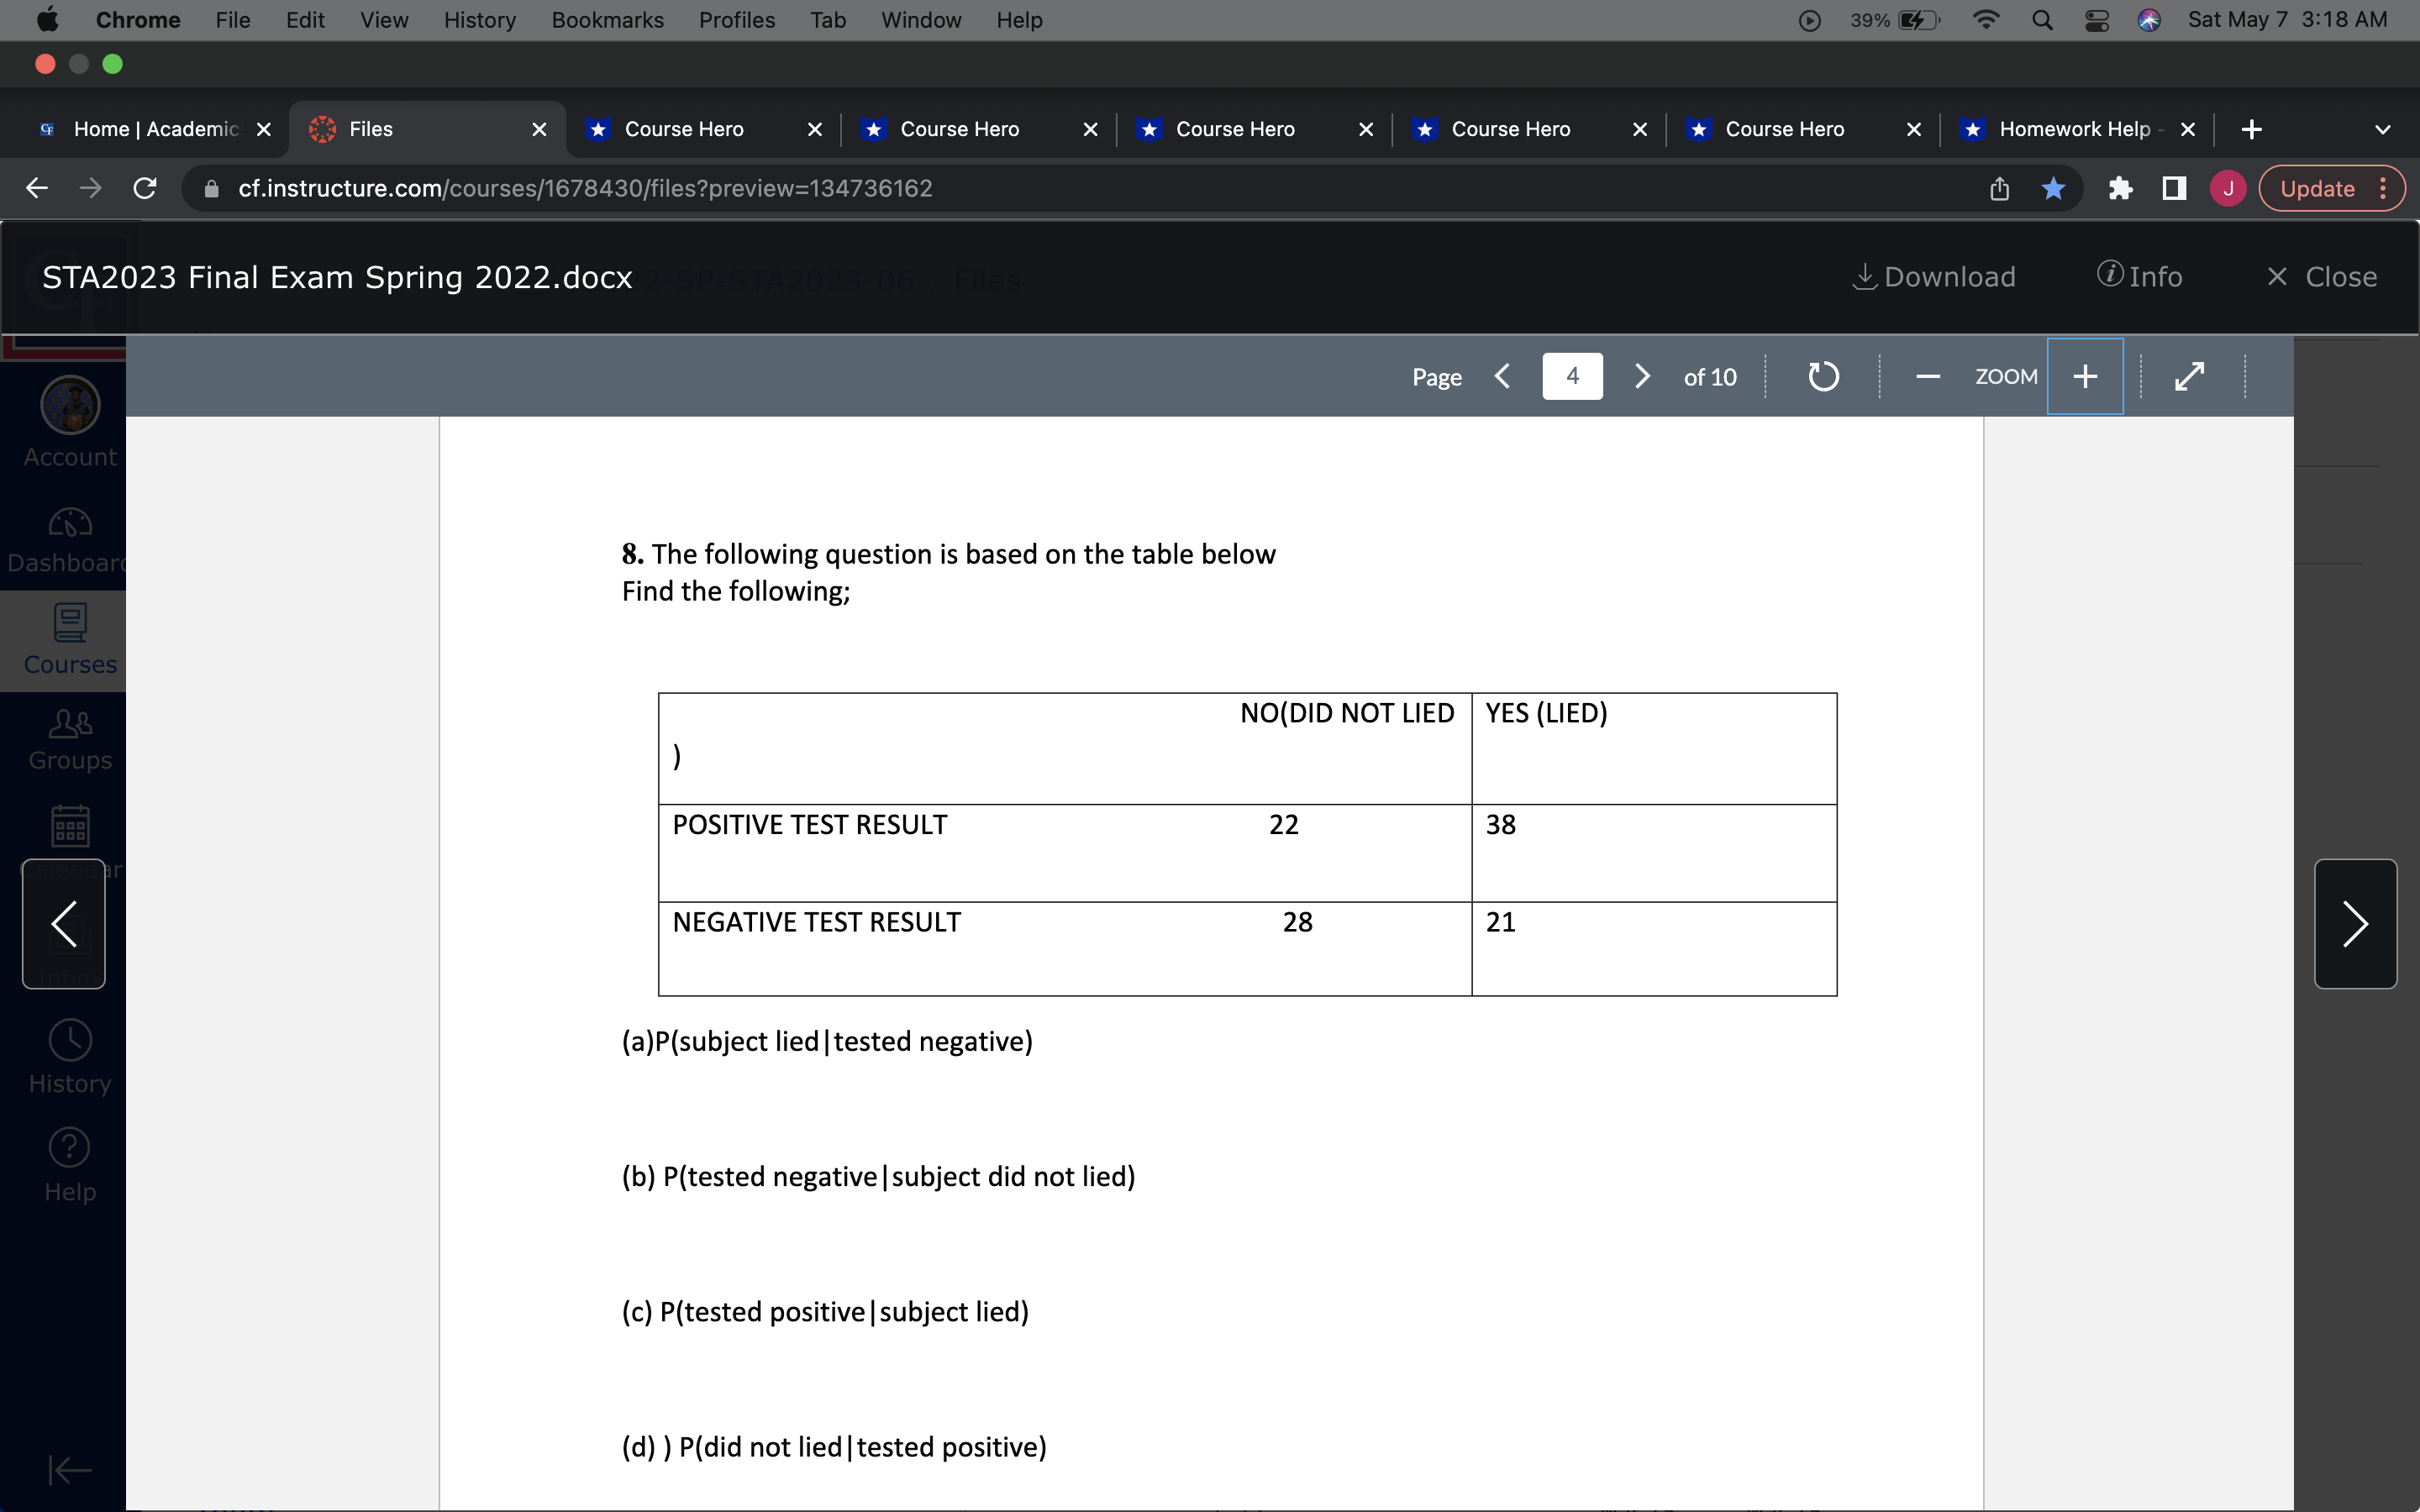The image size is (2420, 1512).
Task: View file Info details
Action: click(x=2141, y=276)
